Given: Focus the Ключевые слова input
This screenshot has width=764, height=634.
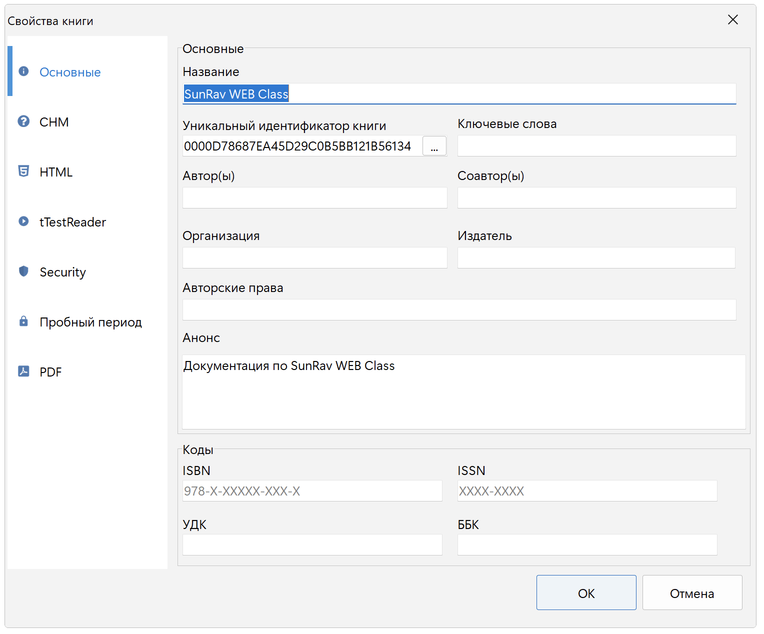Looking at the screenshot, I should (x=596, y=146).
